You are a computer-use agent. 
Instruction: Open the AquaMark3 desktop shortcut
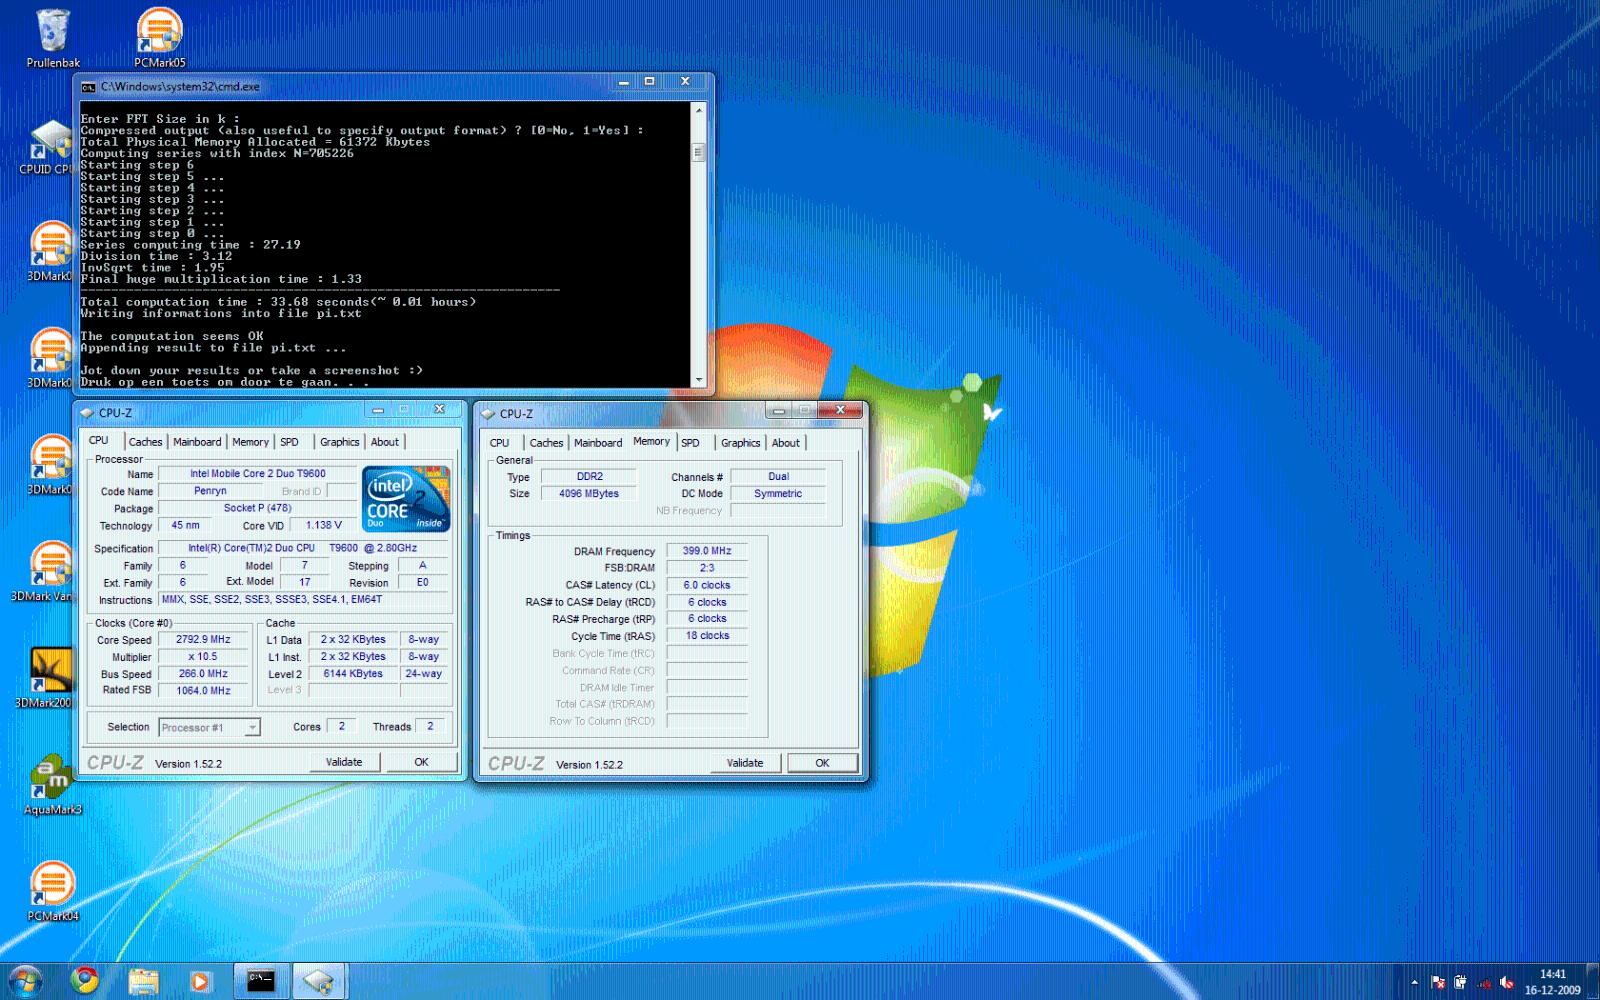pyautogui.click(x=52, y=786)
